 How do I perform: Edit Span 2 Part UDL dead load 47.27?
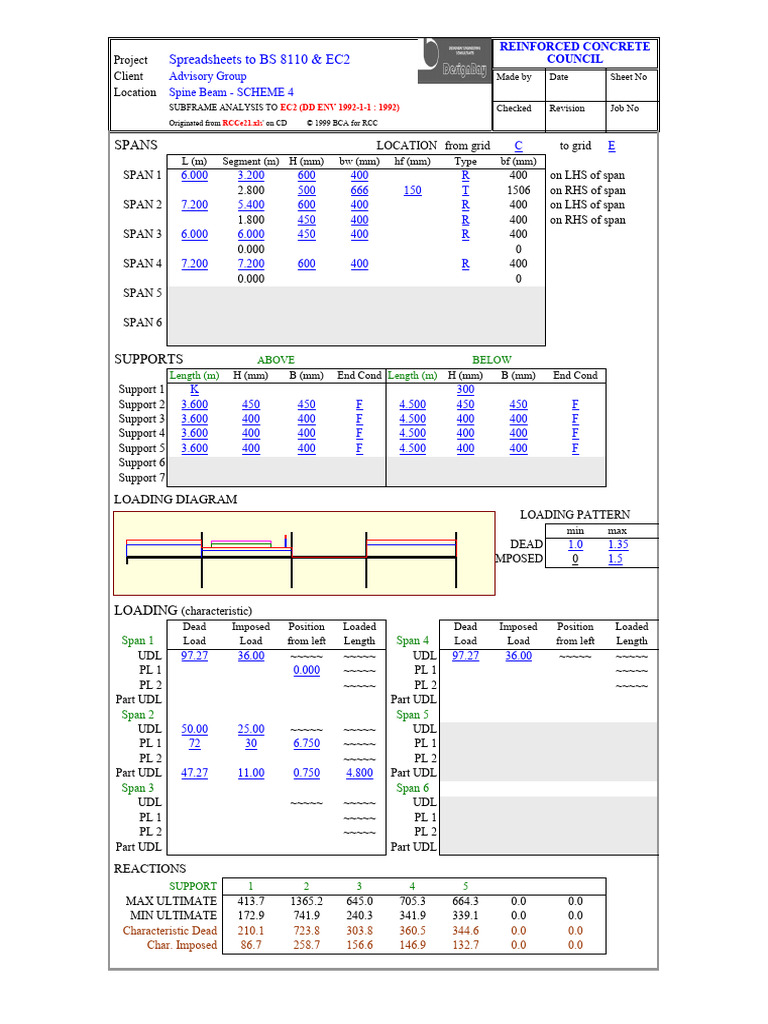(x=195, y=773)
